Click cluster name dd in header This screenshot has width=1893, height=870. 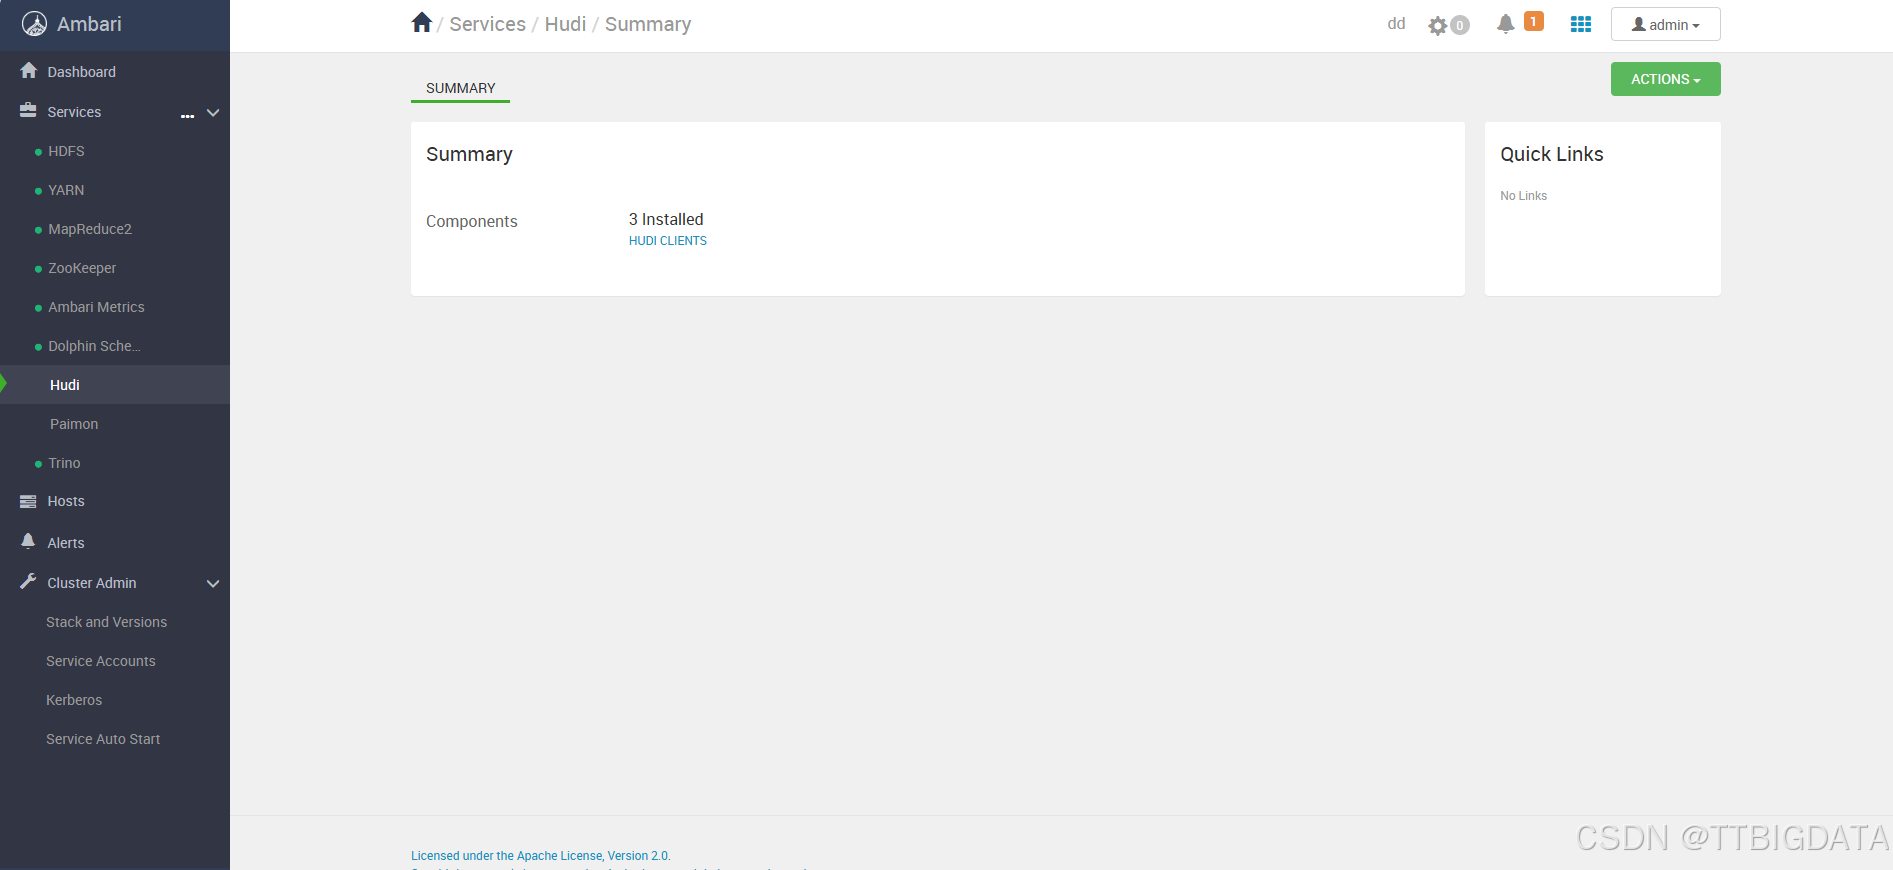1396,23
